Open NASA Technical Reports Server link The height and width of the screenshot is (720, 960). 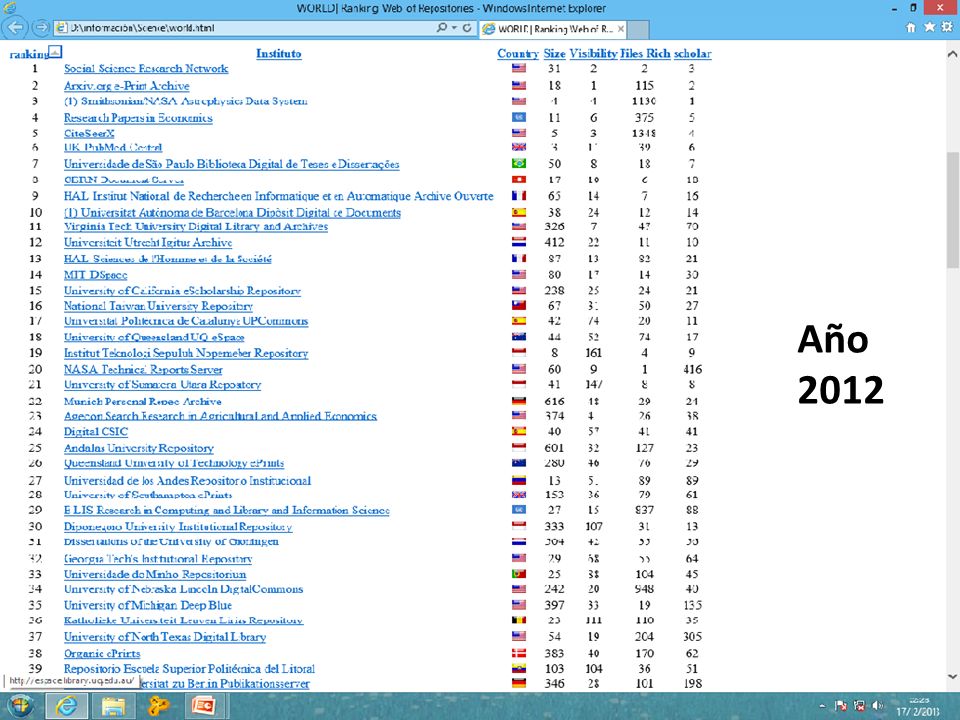pos(143,369)
